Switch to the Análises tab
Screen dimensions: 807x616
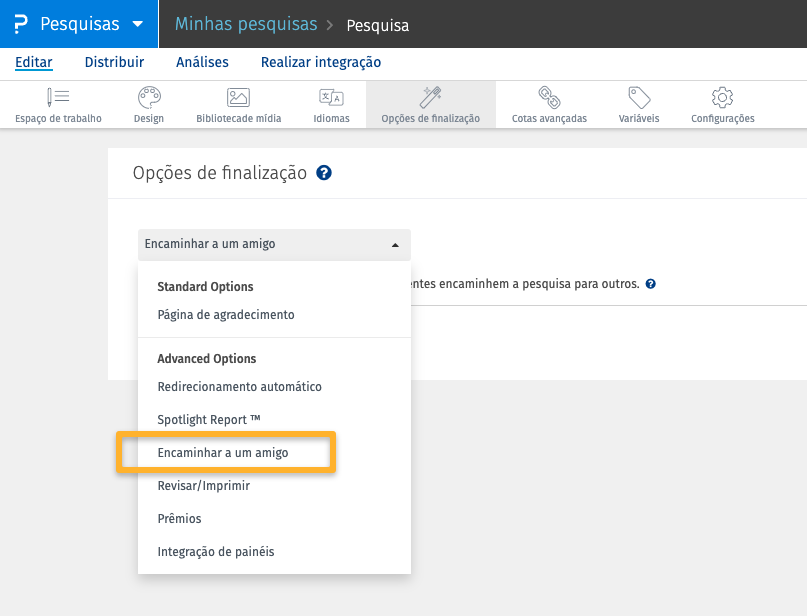pos(202,62)
